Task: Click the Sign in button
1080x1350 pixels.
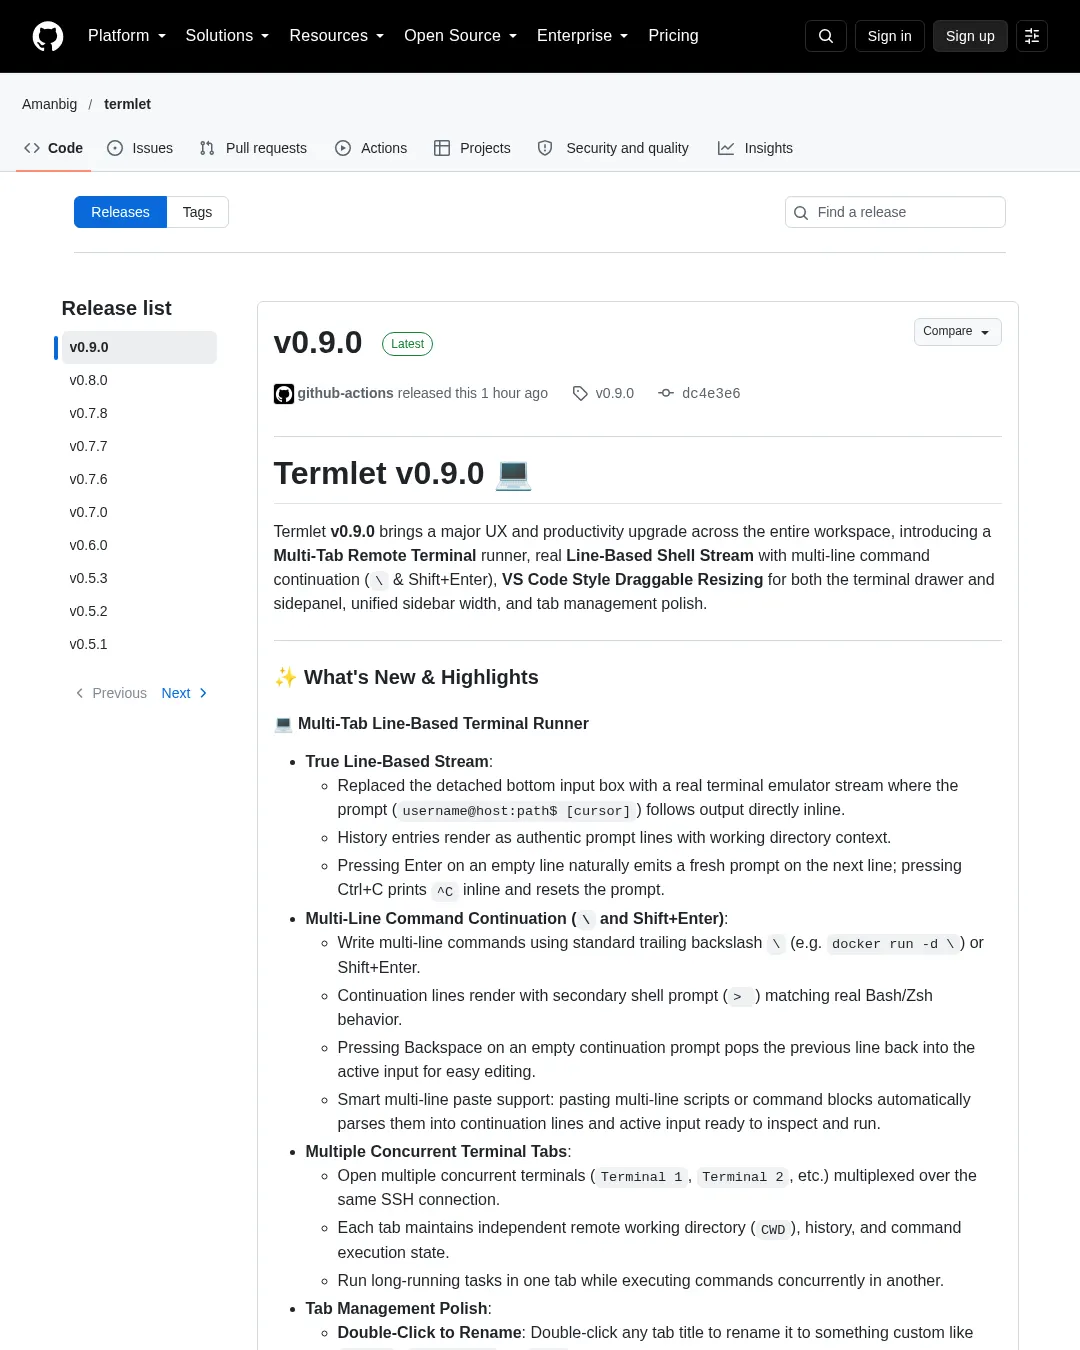Action: (x=890, y=36)
